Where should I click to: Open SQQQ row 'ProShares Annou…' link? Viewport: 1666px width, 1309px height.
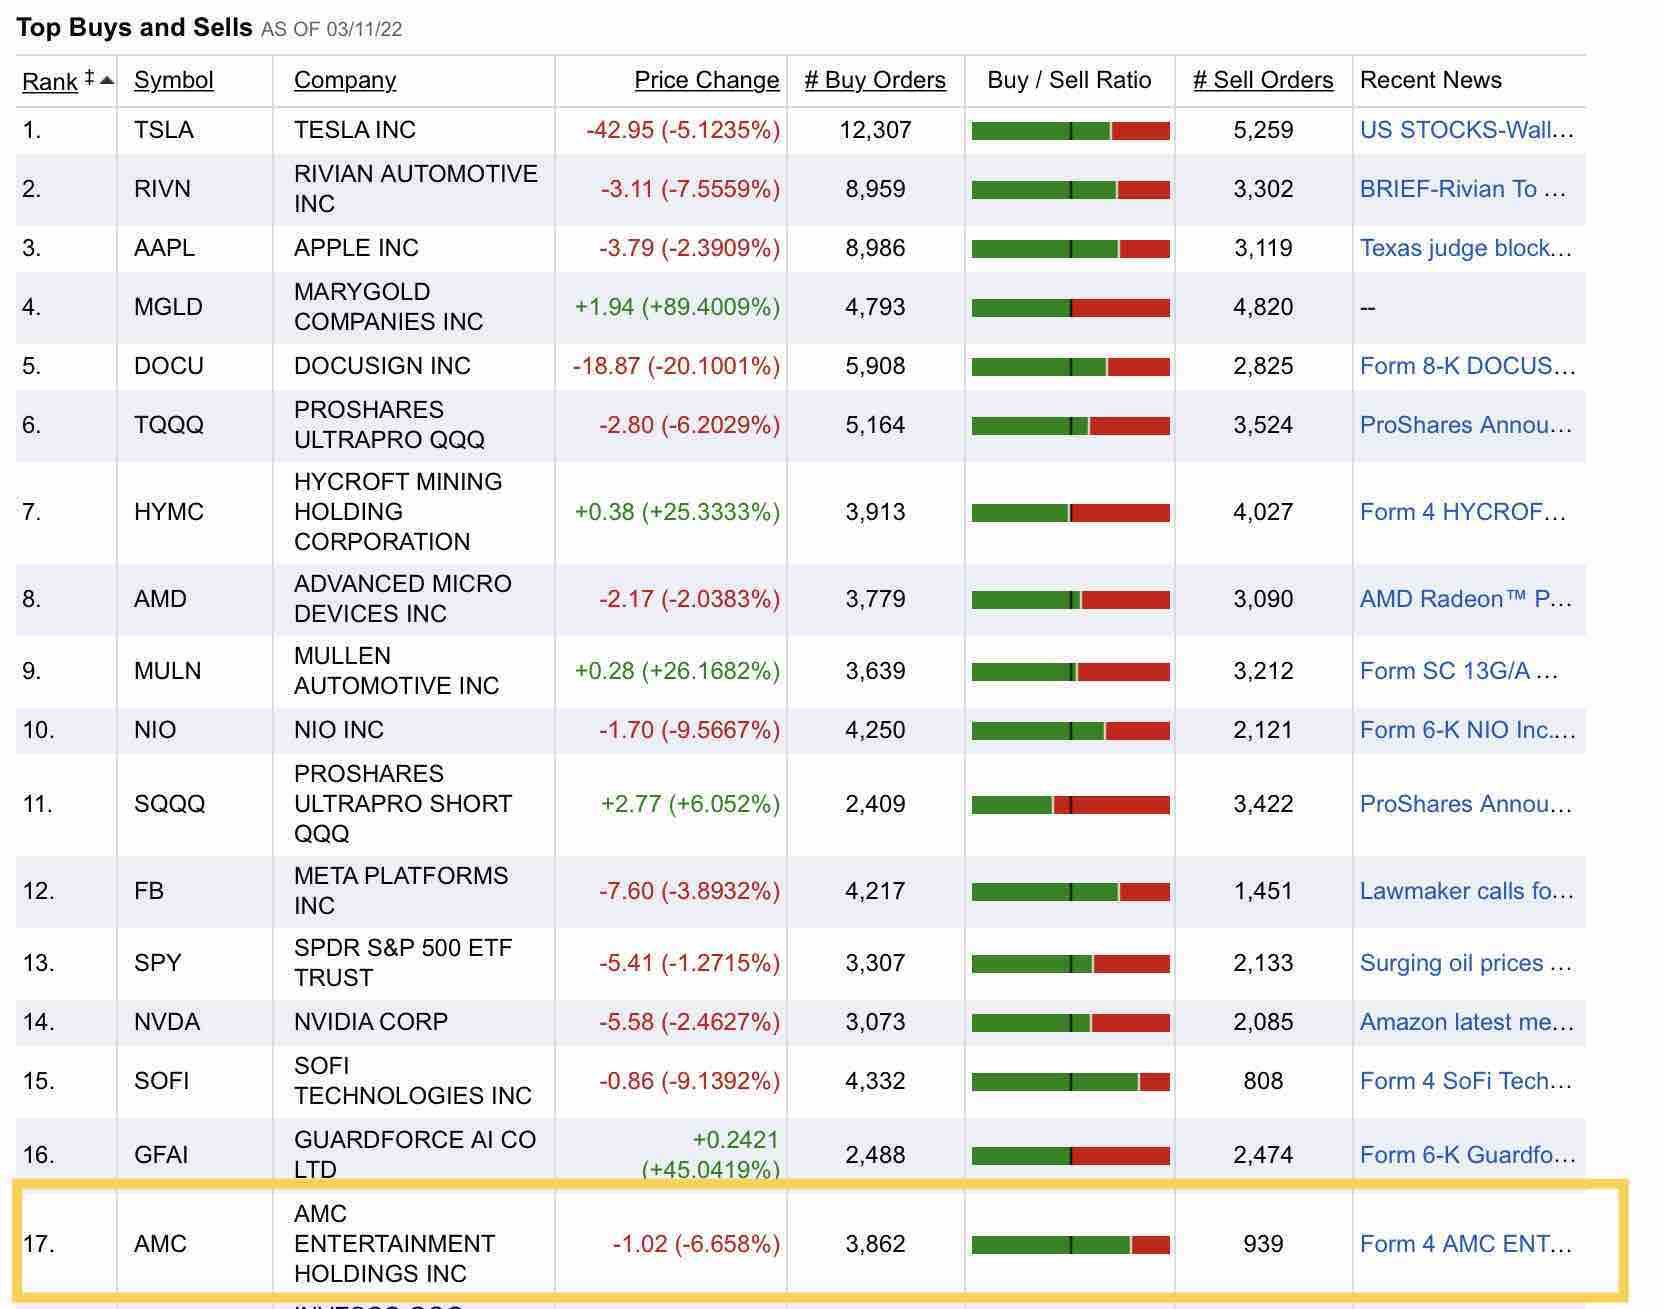point(1465,804)
